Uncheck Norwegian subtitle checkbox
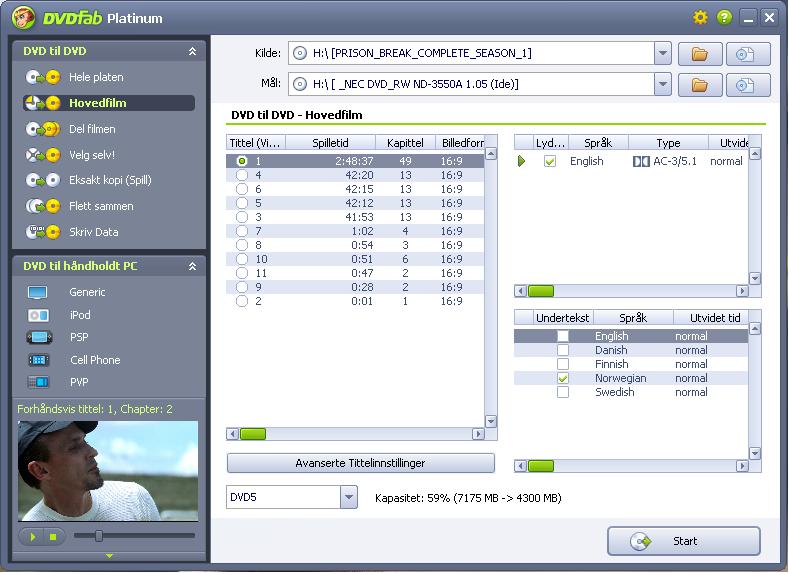The height and width of the screenshot is (574, 789). (x=563, y=378)
